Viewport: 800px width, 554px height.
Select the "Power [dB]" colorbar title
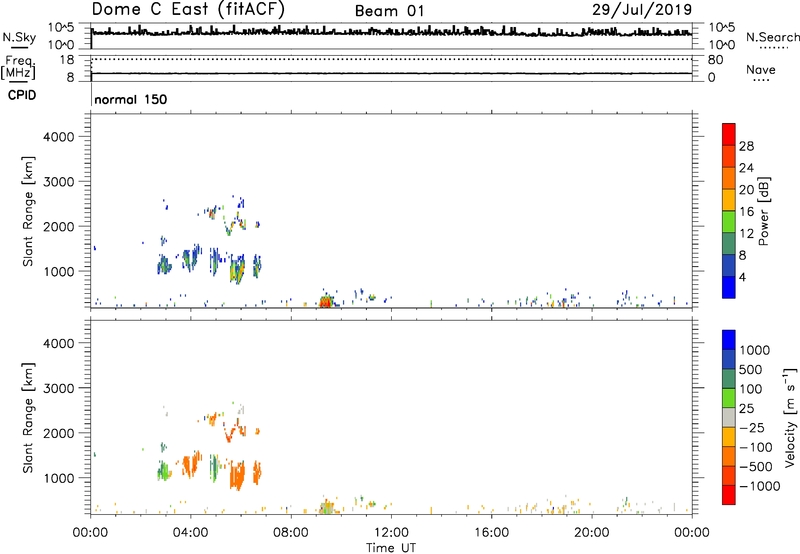point(764,211)
